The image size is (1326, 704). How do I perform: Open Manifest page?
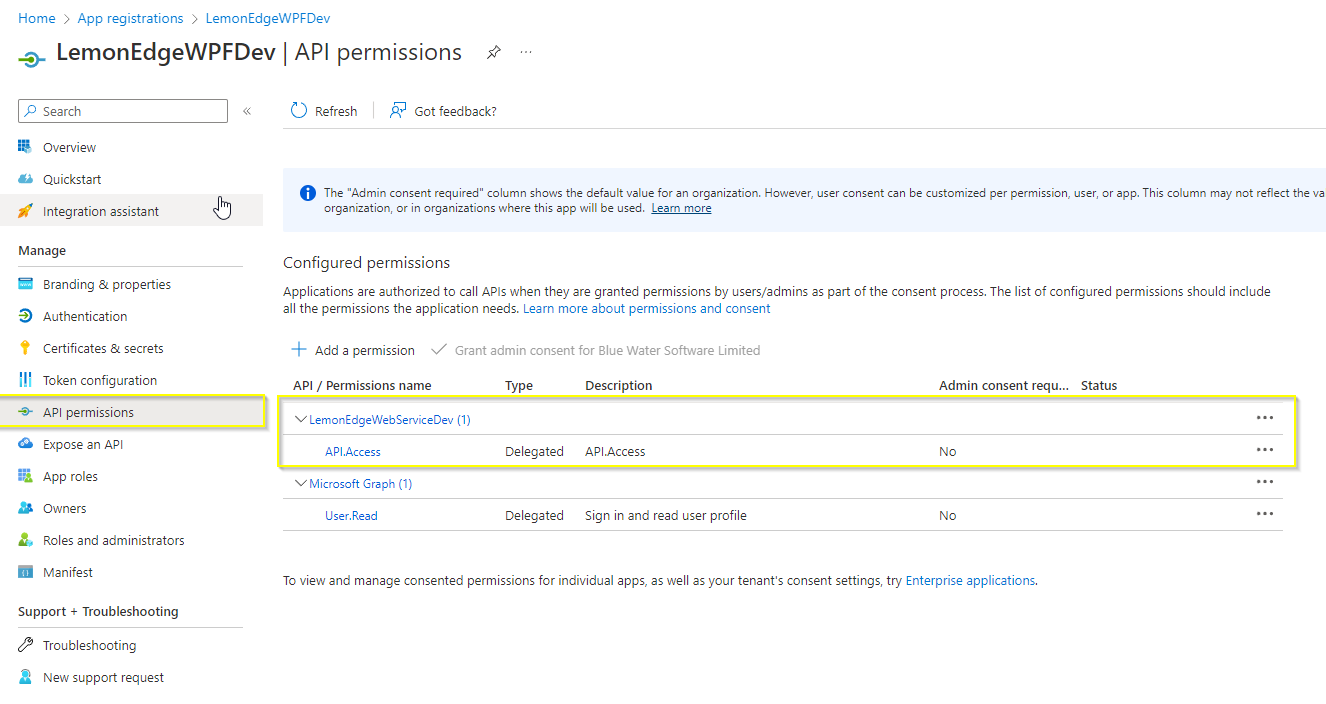[68, 572]
